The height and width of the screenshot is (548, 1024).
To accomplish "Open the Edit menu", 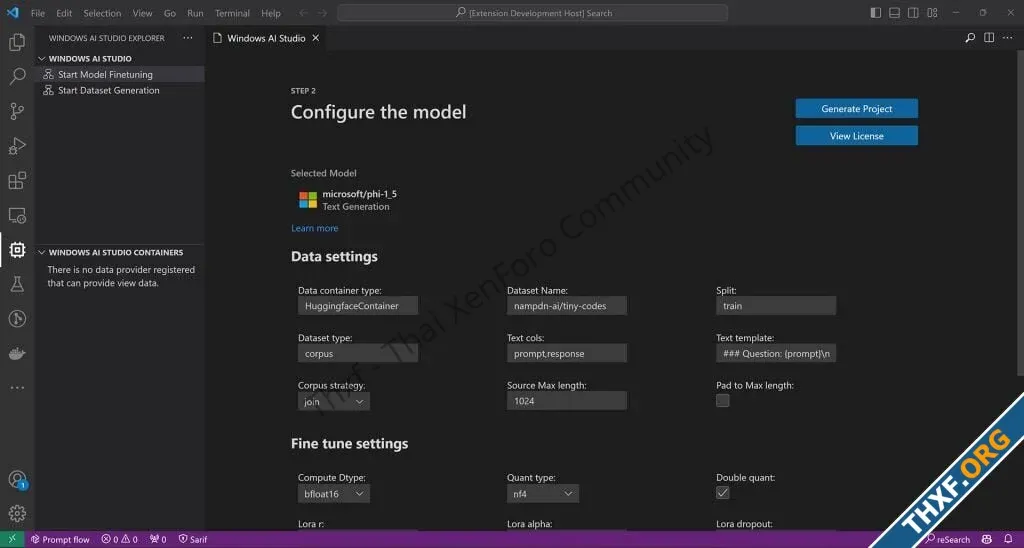I will [64, 13].
